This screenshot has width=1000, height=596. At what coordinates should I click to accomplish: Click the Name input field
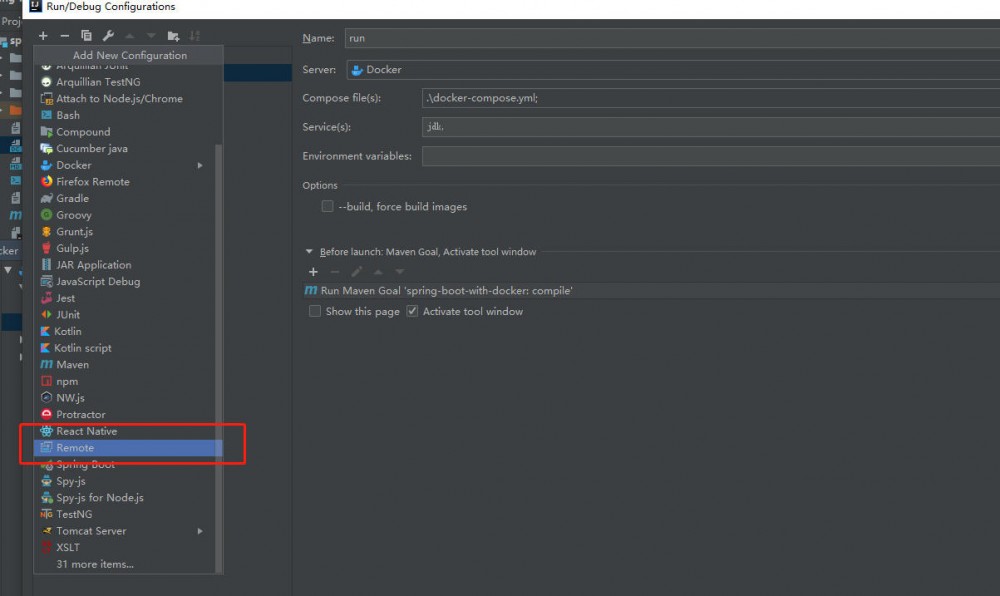tap(672, 38)
